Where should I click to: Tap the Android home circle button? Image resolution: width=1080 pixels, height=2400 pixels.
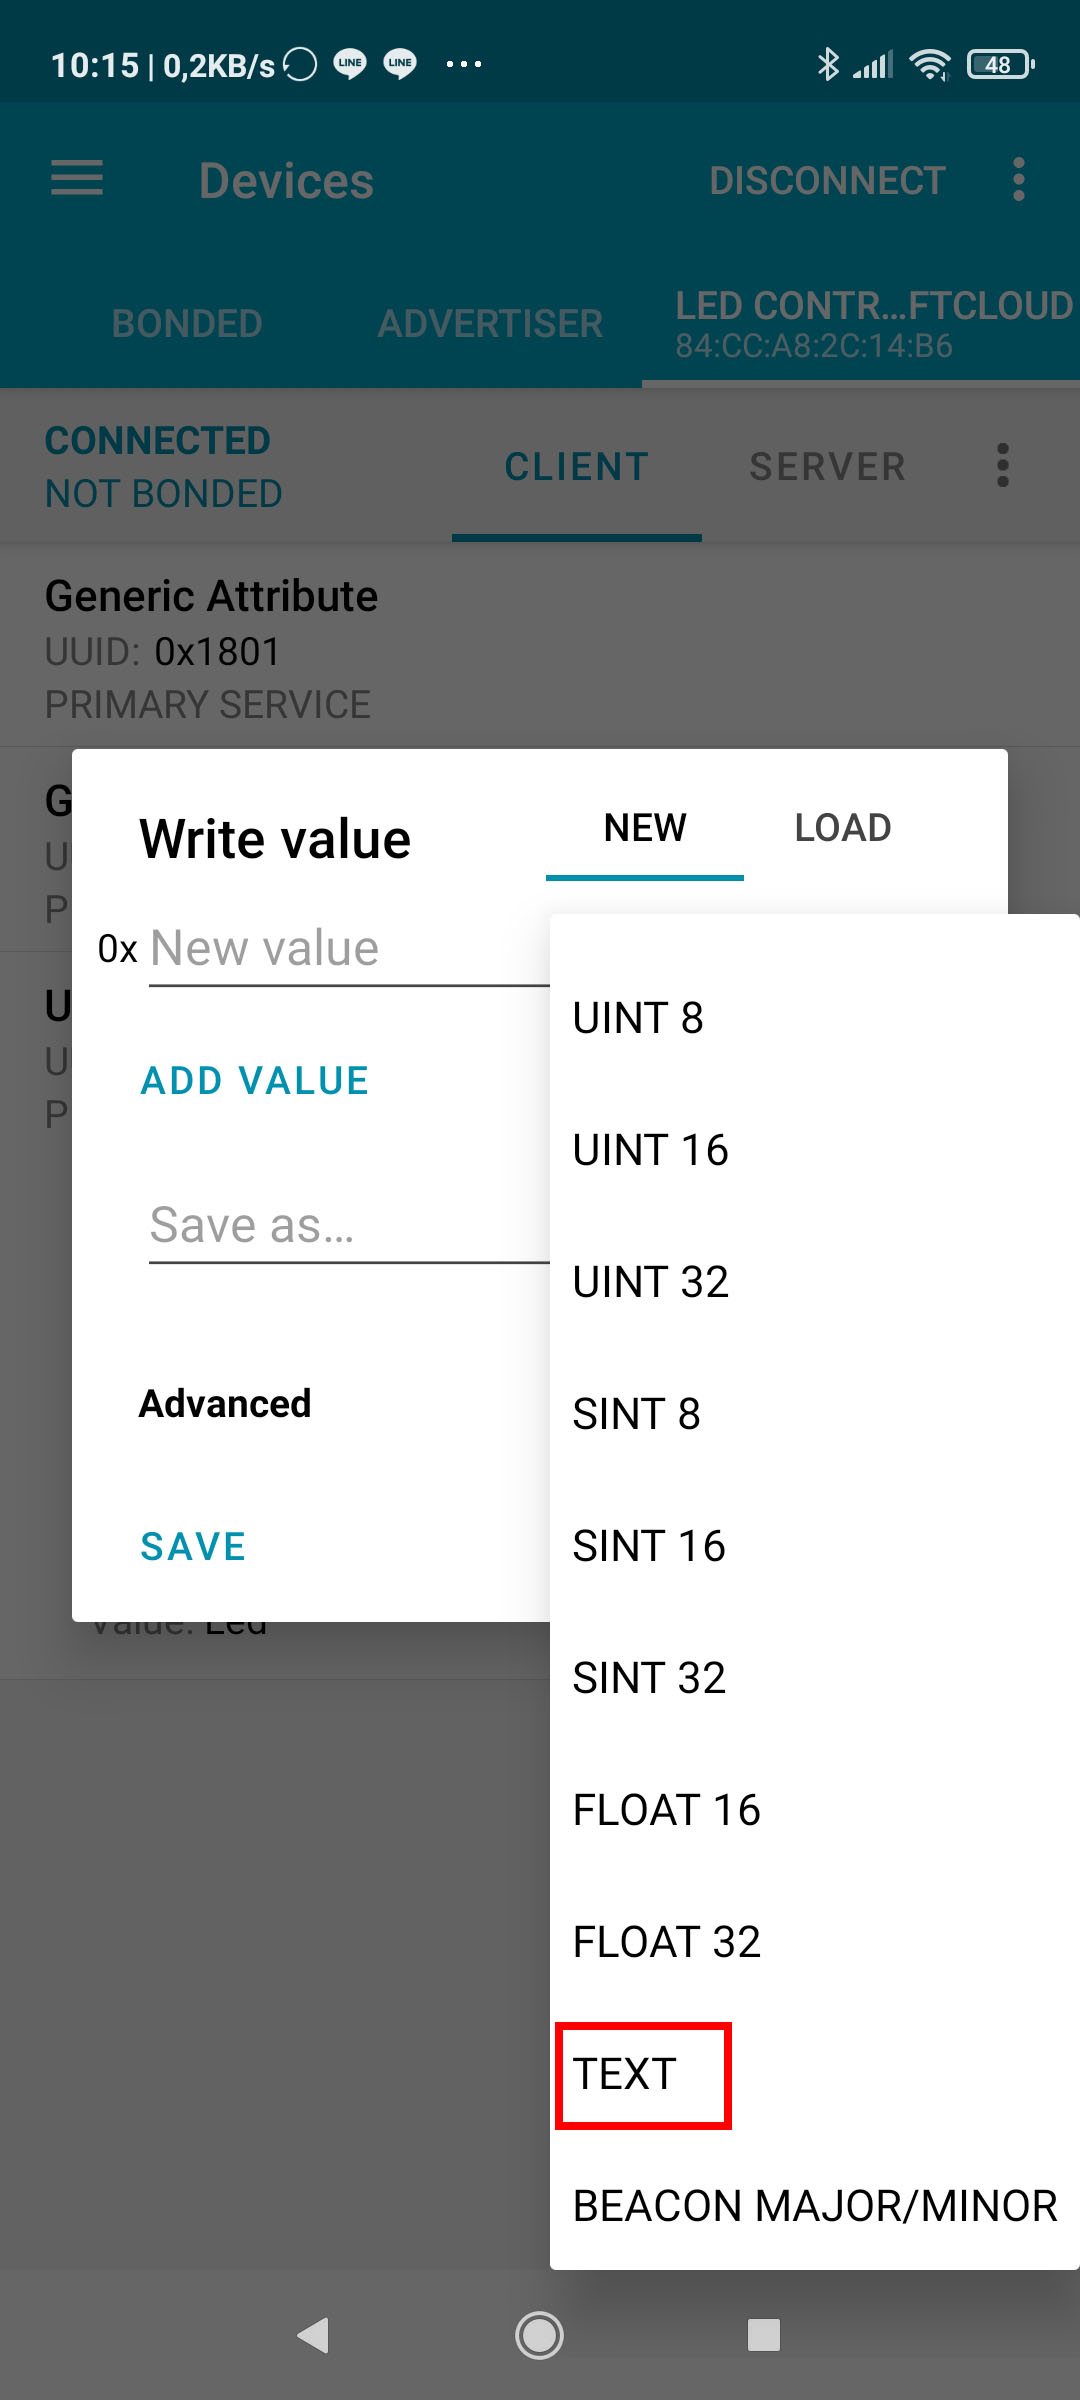click(539, 2335)
